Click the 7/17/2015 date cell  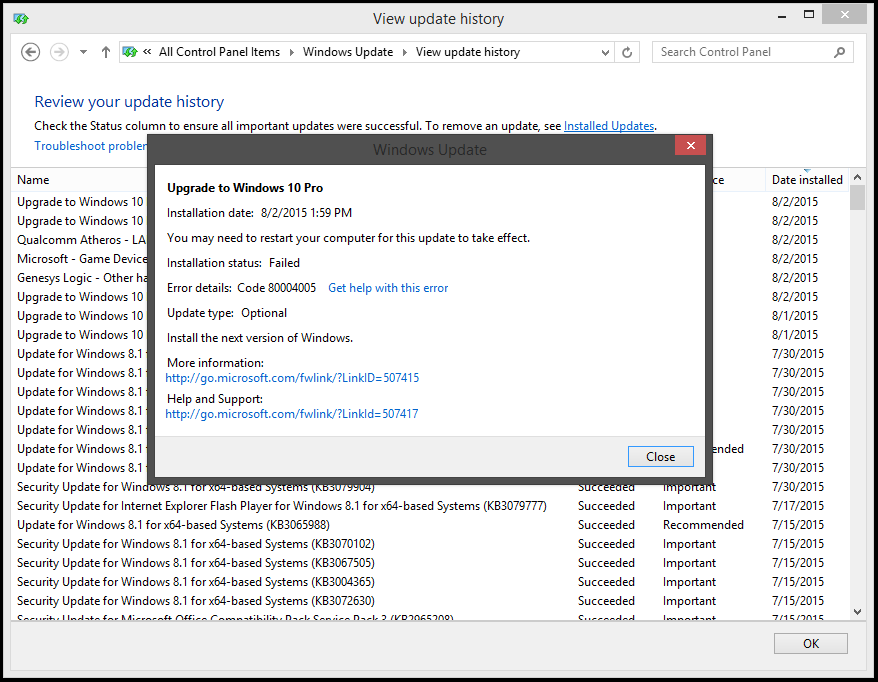coord(798,506)
